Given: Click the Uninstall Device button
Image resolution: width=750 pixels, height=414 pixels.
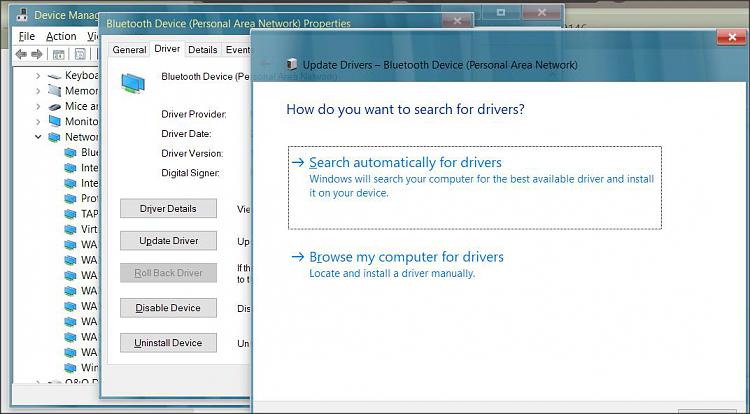Looking at the screenshot, I should [168, 343].
